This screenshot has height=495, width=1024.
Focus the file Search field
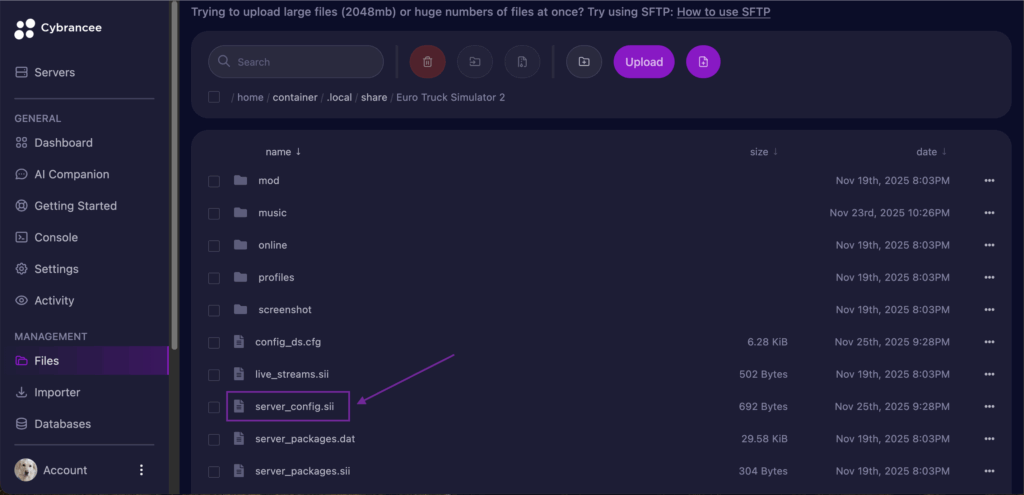click(x=296, y=62)
